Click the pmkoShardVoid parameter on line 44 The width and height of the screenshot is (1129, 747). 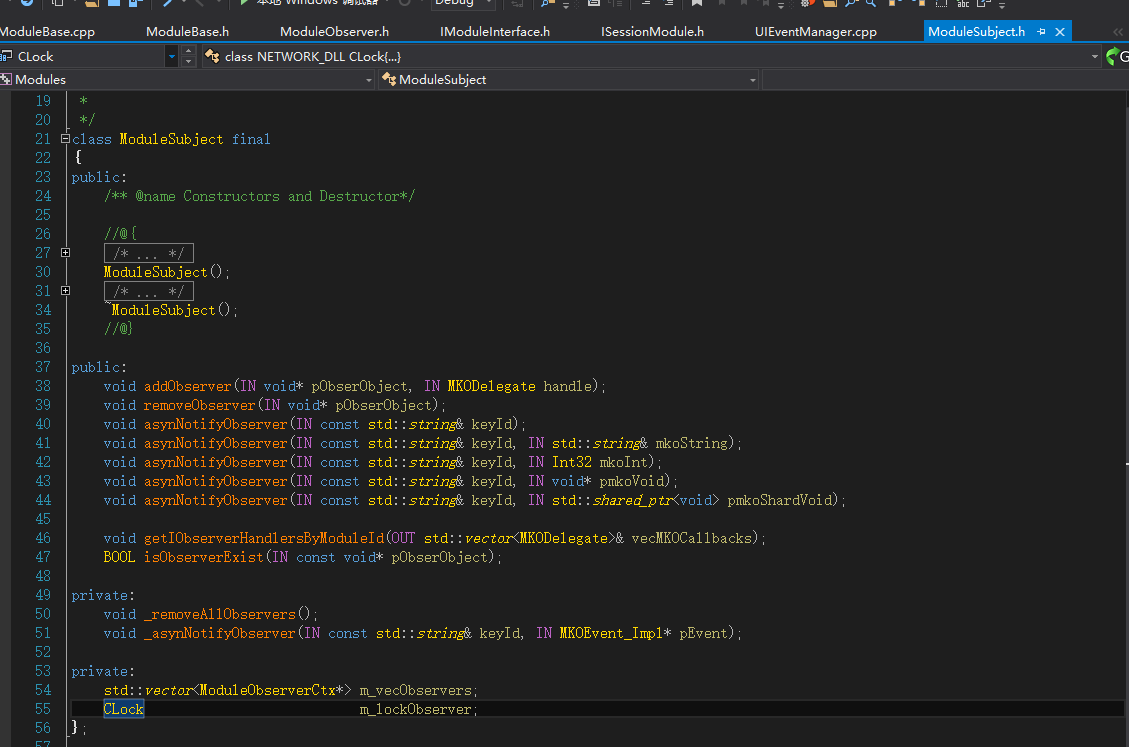[779, 500]
